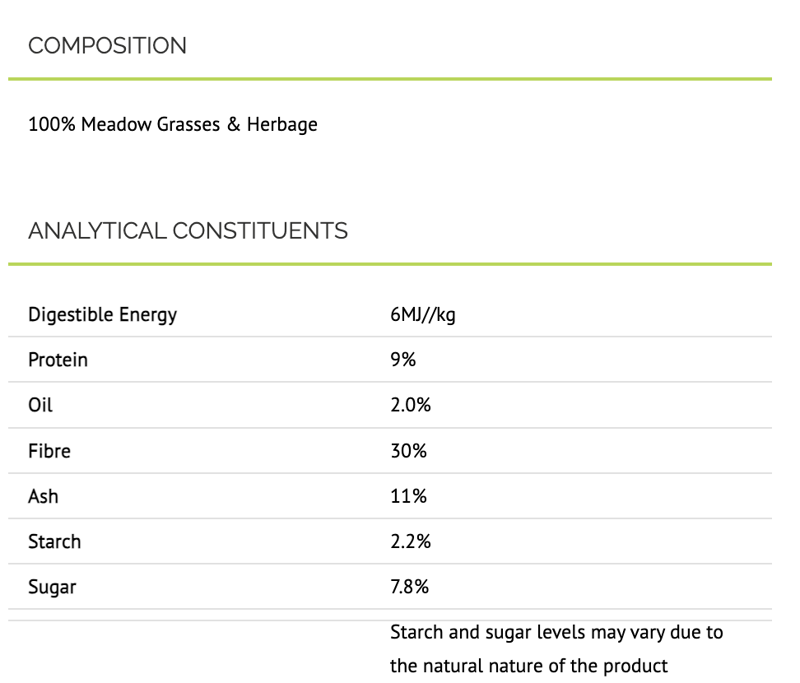This screenshot has height=683, width=800.
Task: Select the '100% Meadow Grasses & Herbage' text
Action: click(x=173, y=125)
